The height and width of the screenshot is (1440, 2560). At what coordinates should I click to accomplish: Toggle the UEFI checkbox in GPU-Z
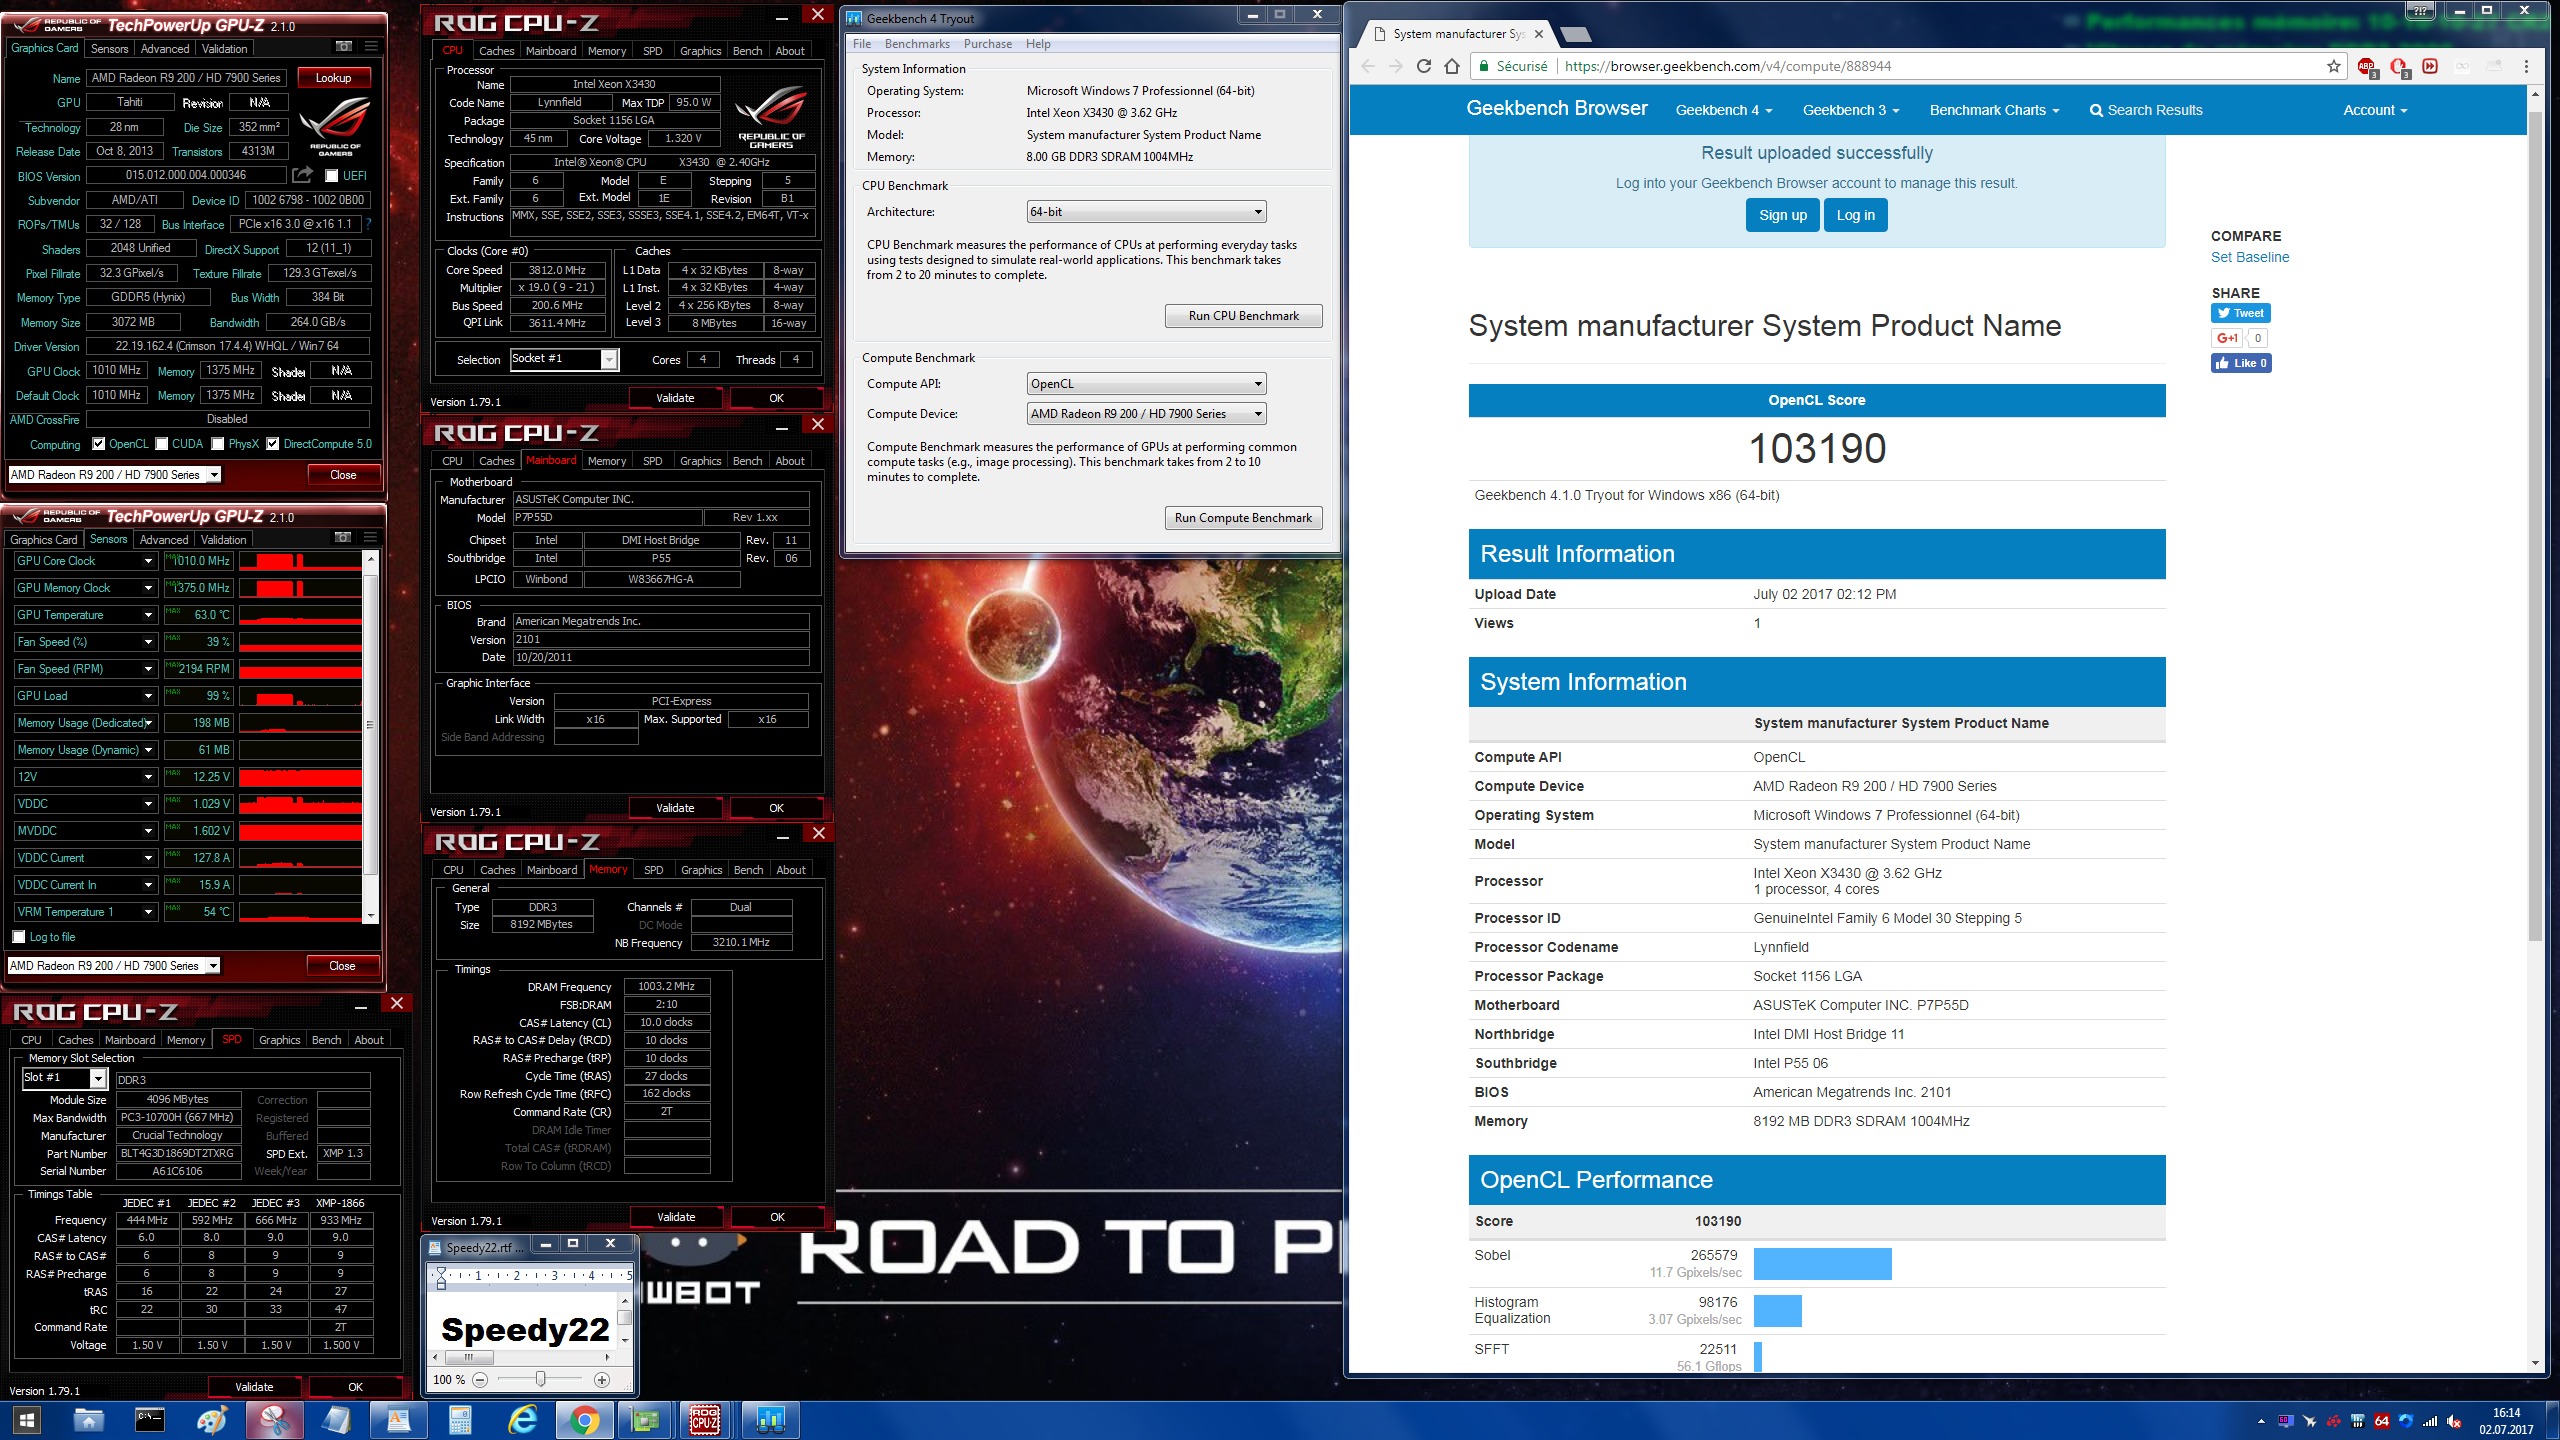tap(331, 175)
